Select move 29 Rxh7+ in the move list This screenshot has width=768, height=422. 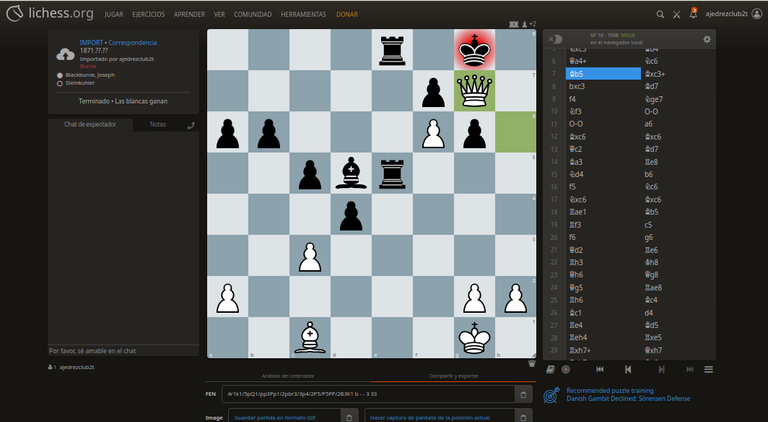[x=603, y=351]
